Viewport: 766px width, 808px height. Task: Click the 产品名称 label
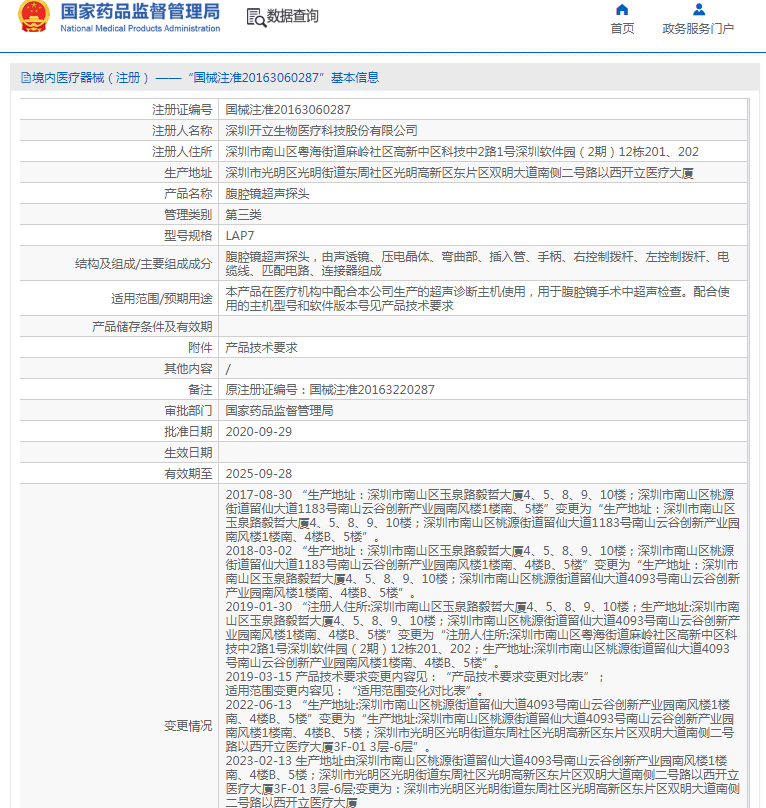pyautogui.click(x=188, y=194)
